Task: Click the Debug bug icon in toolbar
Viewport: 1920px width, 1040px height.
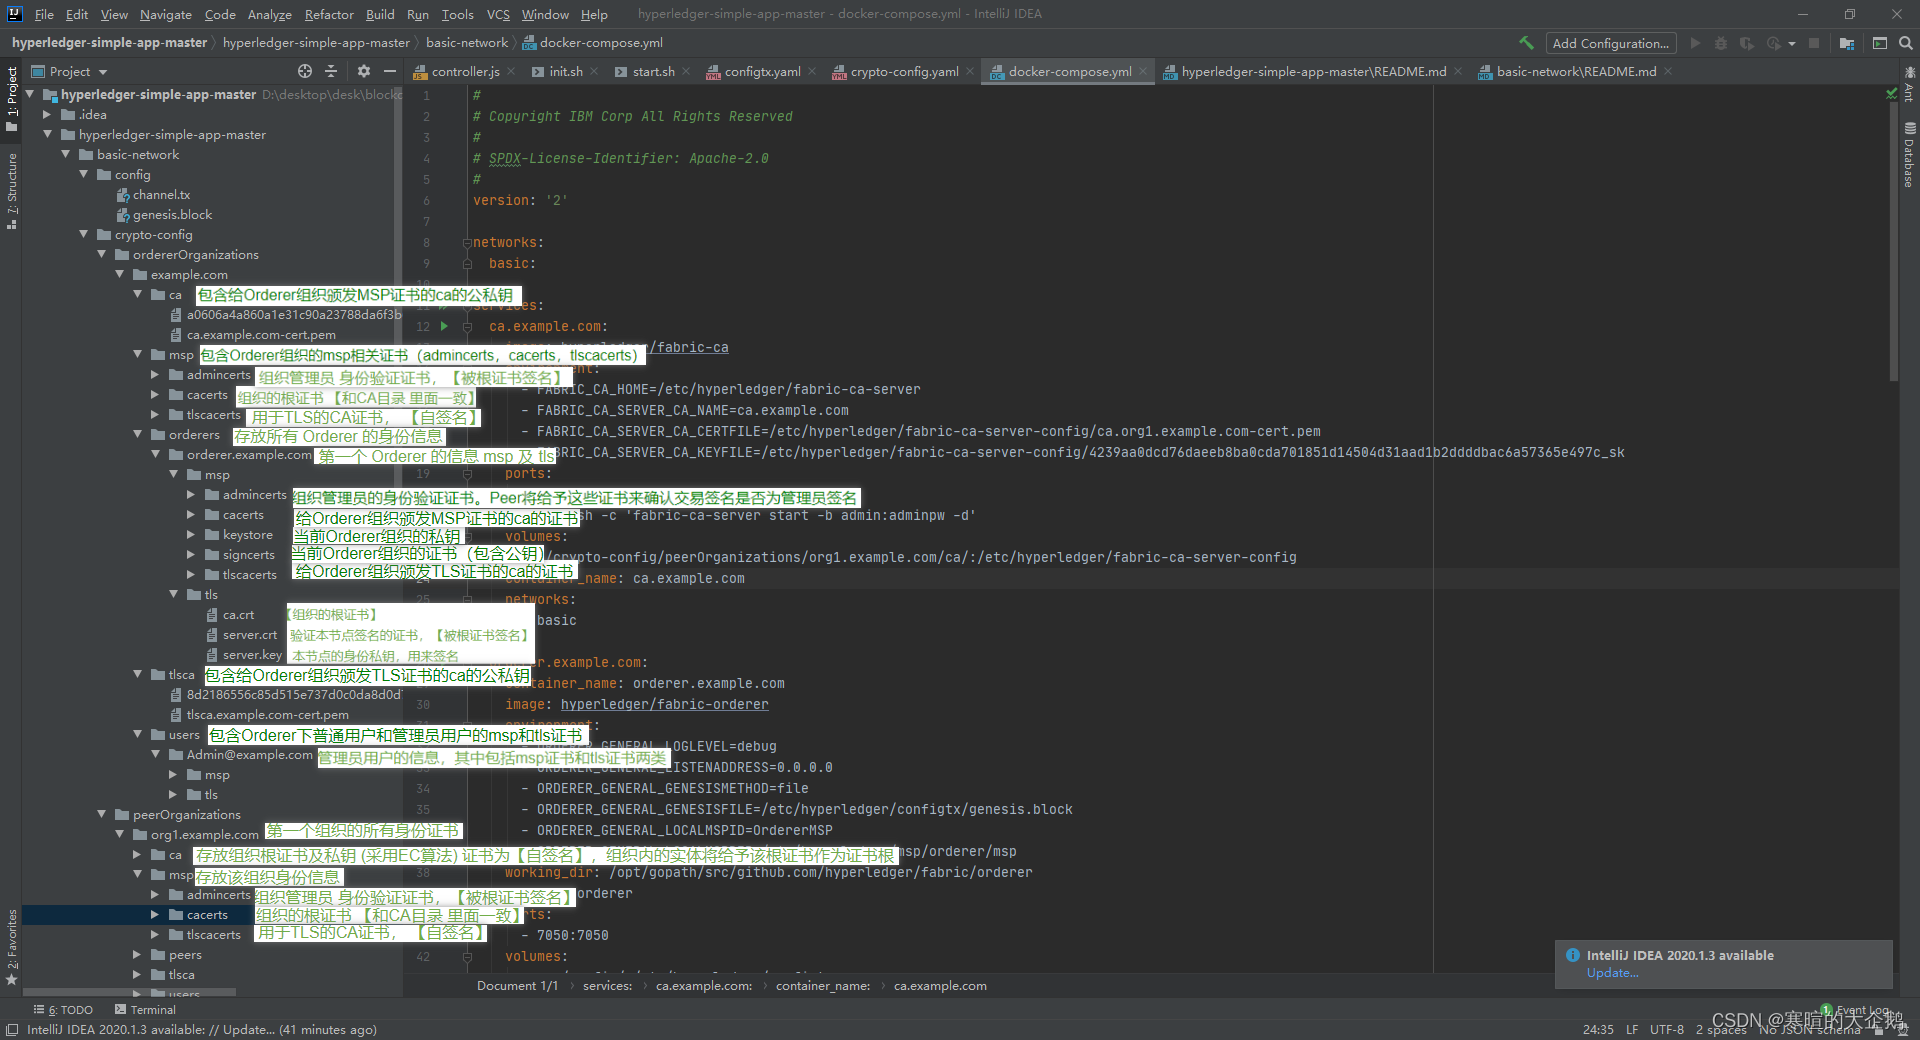Action: click(x=1721, y=43)
